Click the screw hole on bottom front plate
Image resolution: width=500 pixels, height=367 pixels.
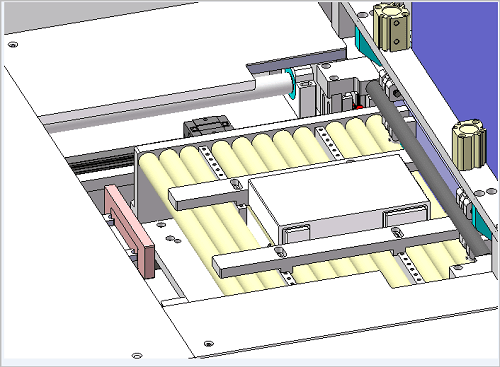[209, 343]
